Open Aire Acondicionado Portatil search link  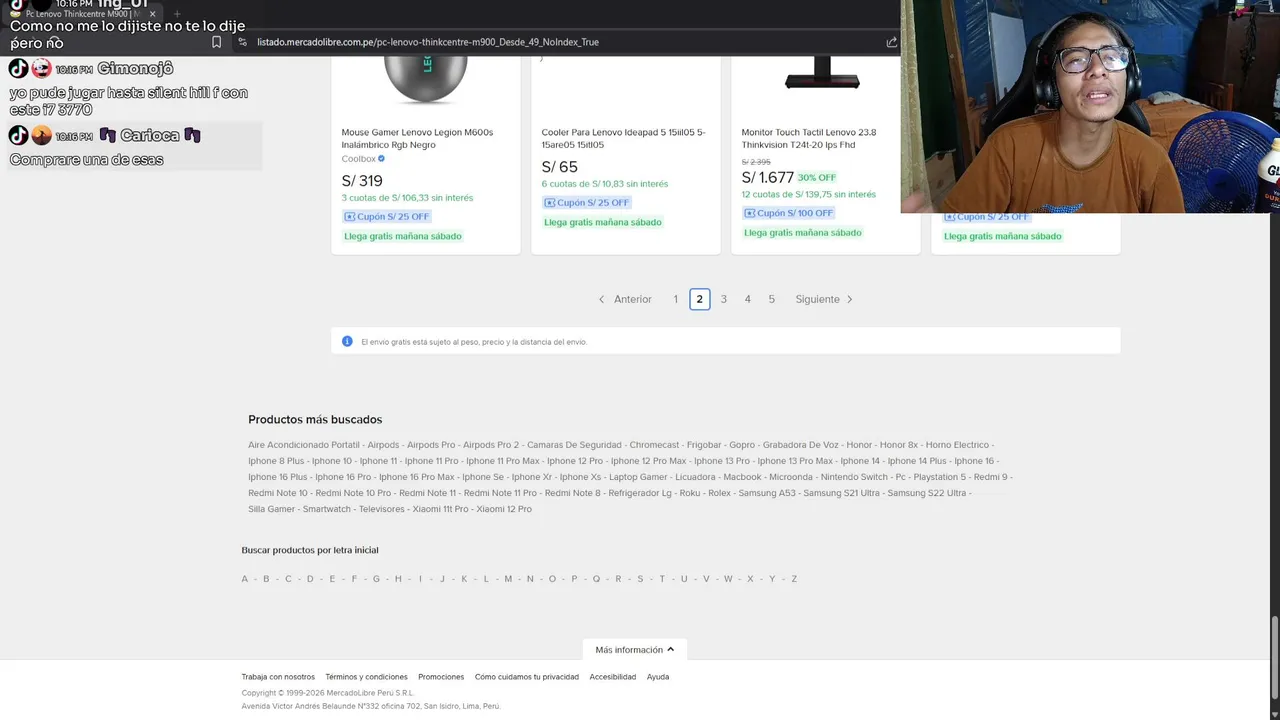coord(303,445)
